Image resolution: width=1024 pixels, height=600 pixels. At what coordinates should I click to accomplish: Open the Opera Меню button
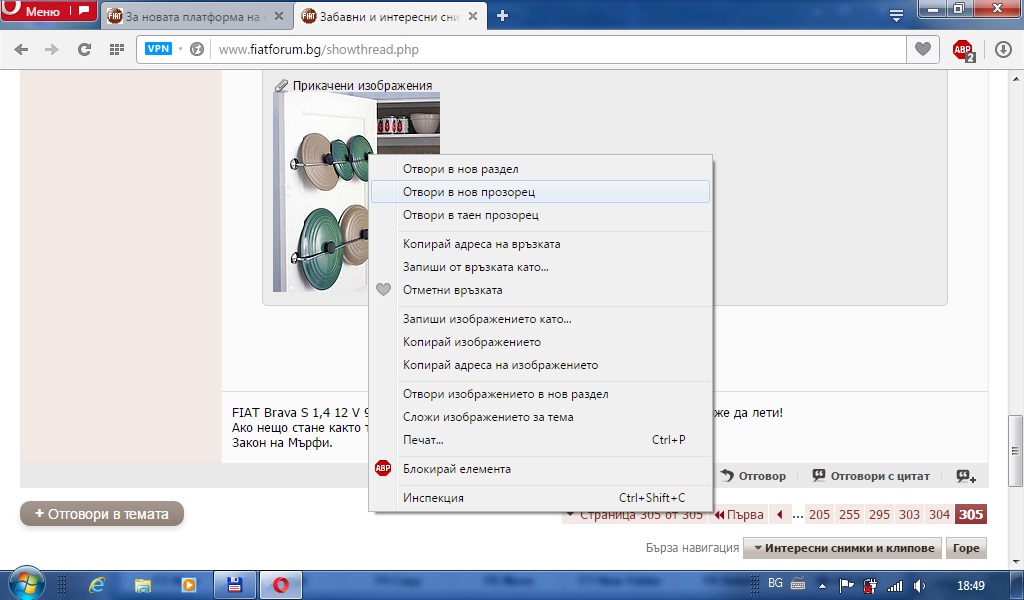[47, 12]
